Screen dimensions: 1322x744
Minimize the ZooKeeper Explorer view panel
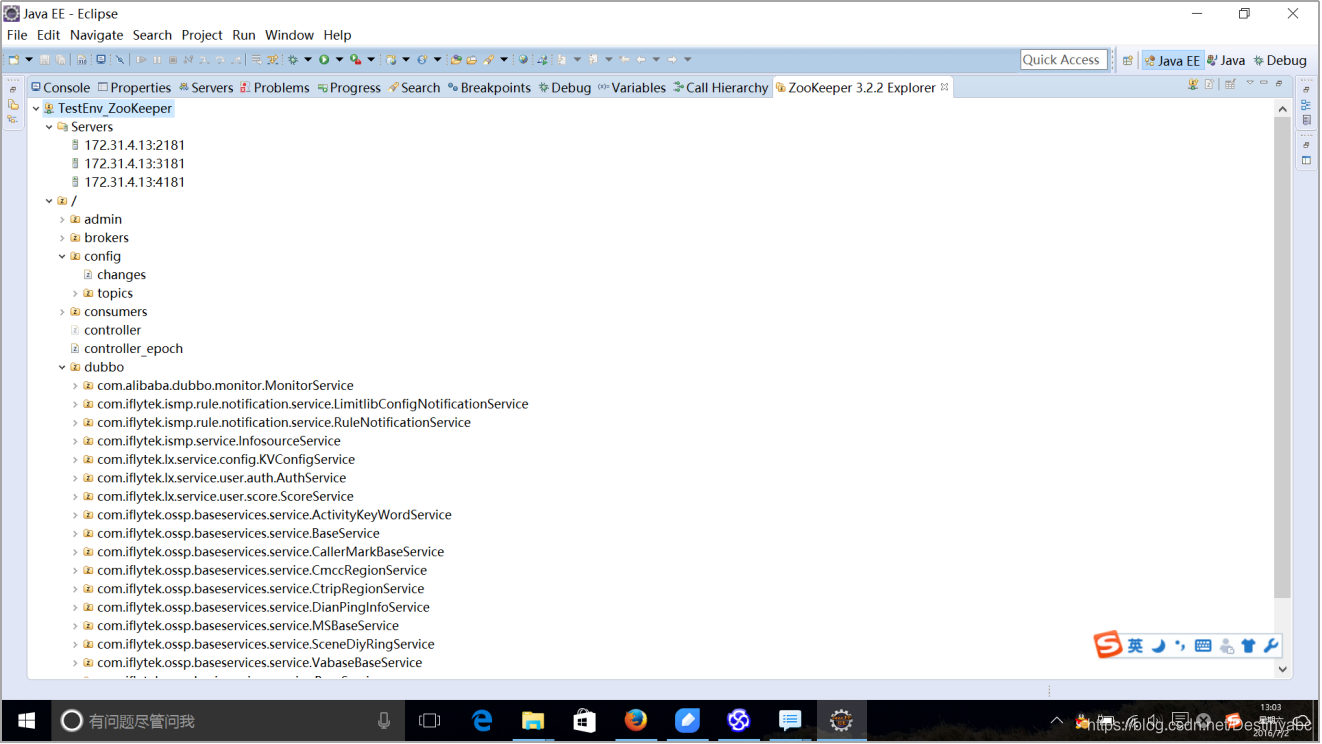(x=1264, y=82)
